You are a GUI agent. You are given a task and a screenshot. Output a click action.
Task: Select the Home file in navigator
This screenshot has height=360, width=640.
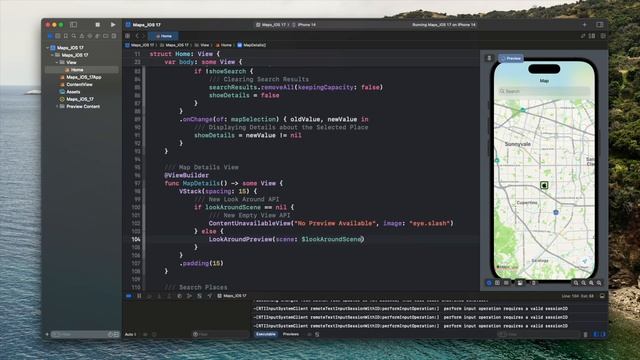tap(82, 70)
